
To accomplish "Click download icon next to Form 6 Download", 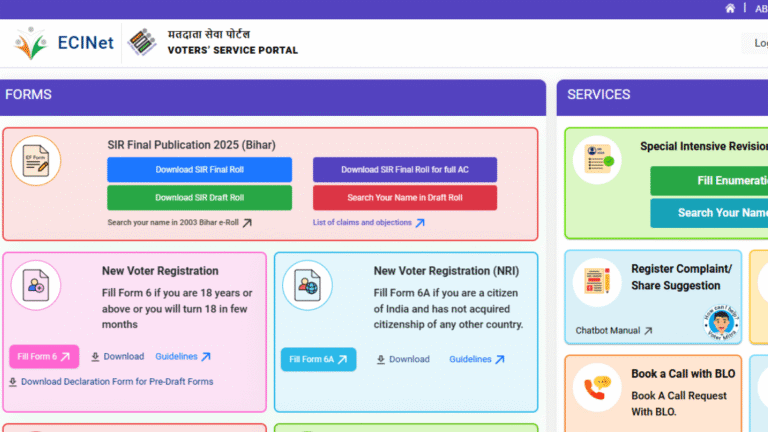I will click(x=95, y=357).
